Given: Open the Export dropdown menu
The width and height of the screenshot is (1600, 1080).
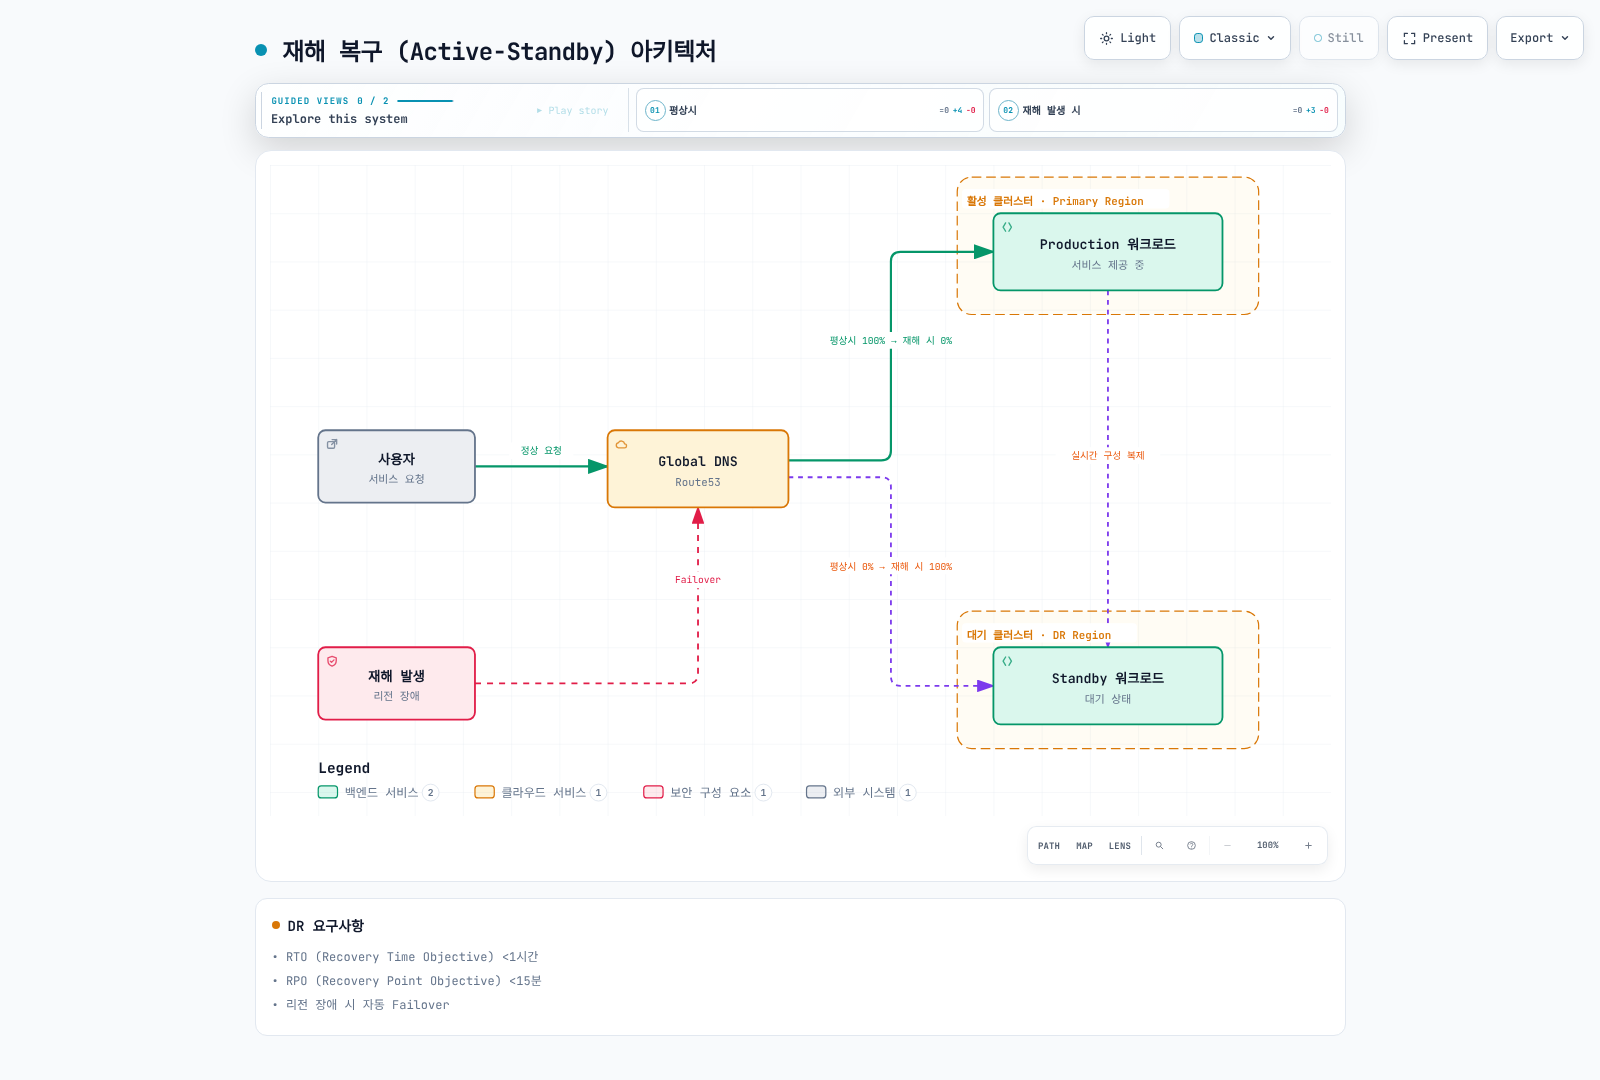Looking at the screenshot, I should pos(1539,38).
